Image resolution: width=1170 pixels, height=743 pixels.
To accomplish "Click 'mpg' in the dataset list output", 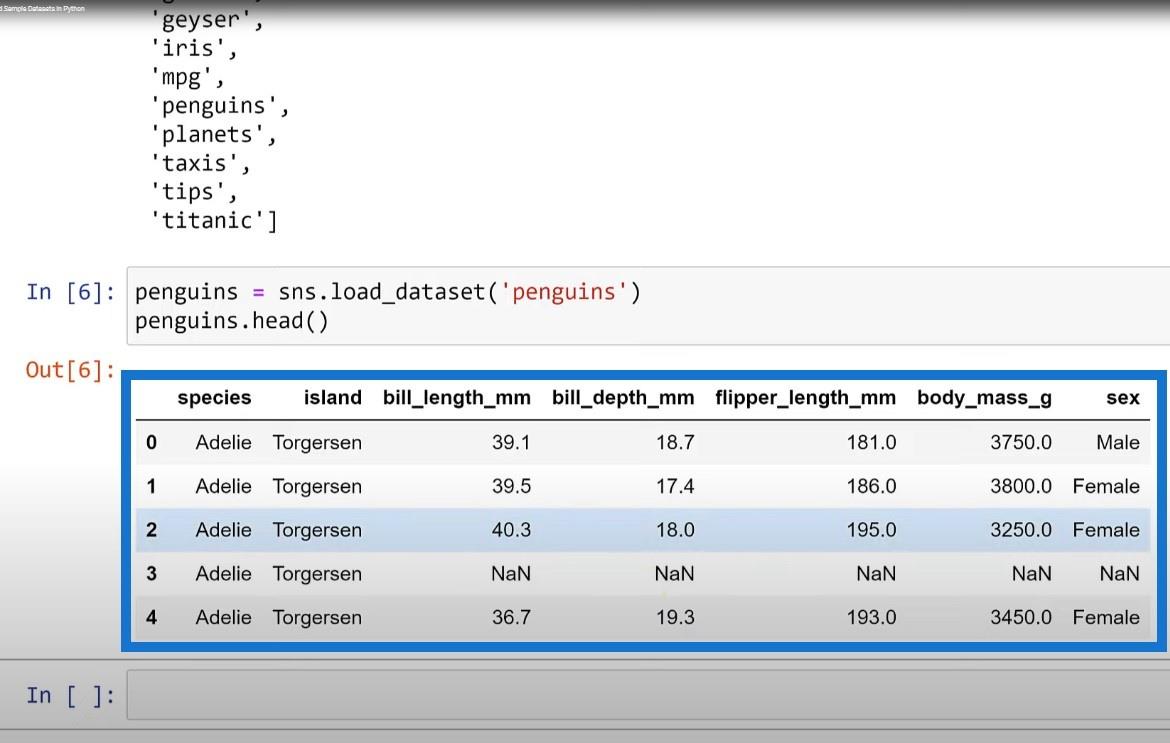I will pos(187,78).
